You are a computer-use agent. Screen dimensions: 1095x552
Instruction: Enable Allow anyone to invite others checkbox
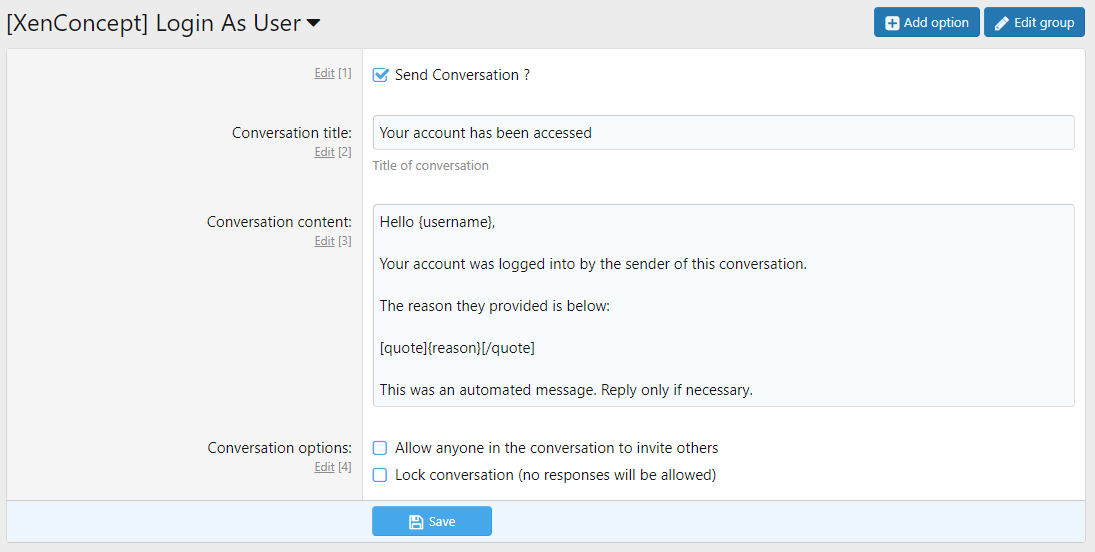tap(380, 448)
